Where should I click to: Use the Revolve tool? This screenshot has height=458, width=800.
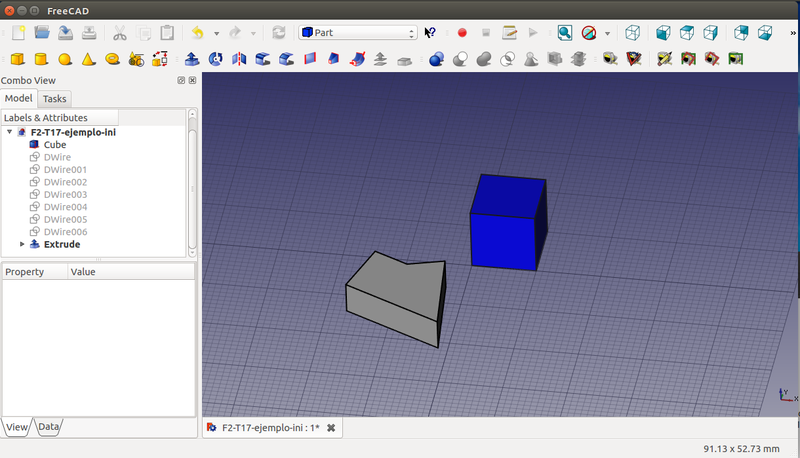pyautogui.click(x=215, y=59)
